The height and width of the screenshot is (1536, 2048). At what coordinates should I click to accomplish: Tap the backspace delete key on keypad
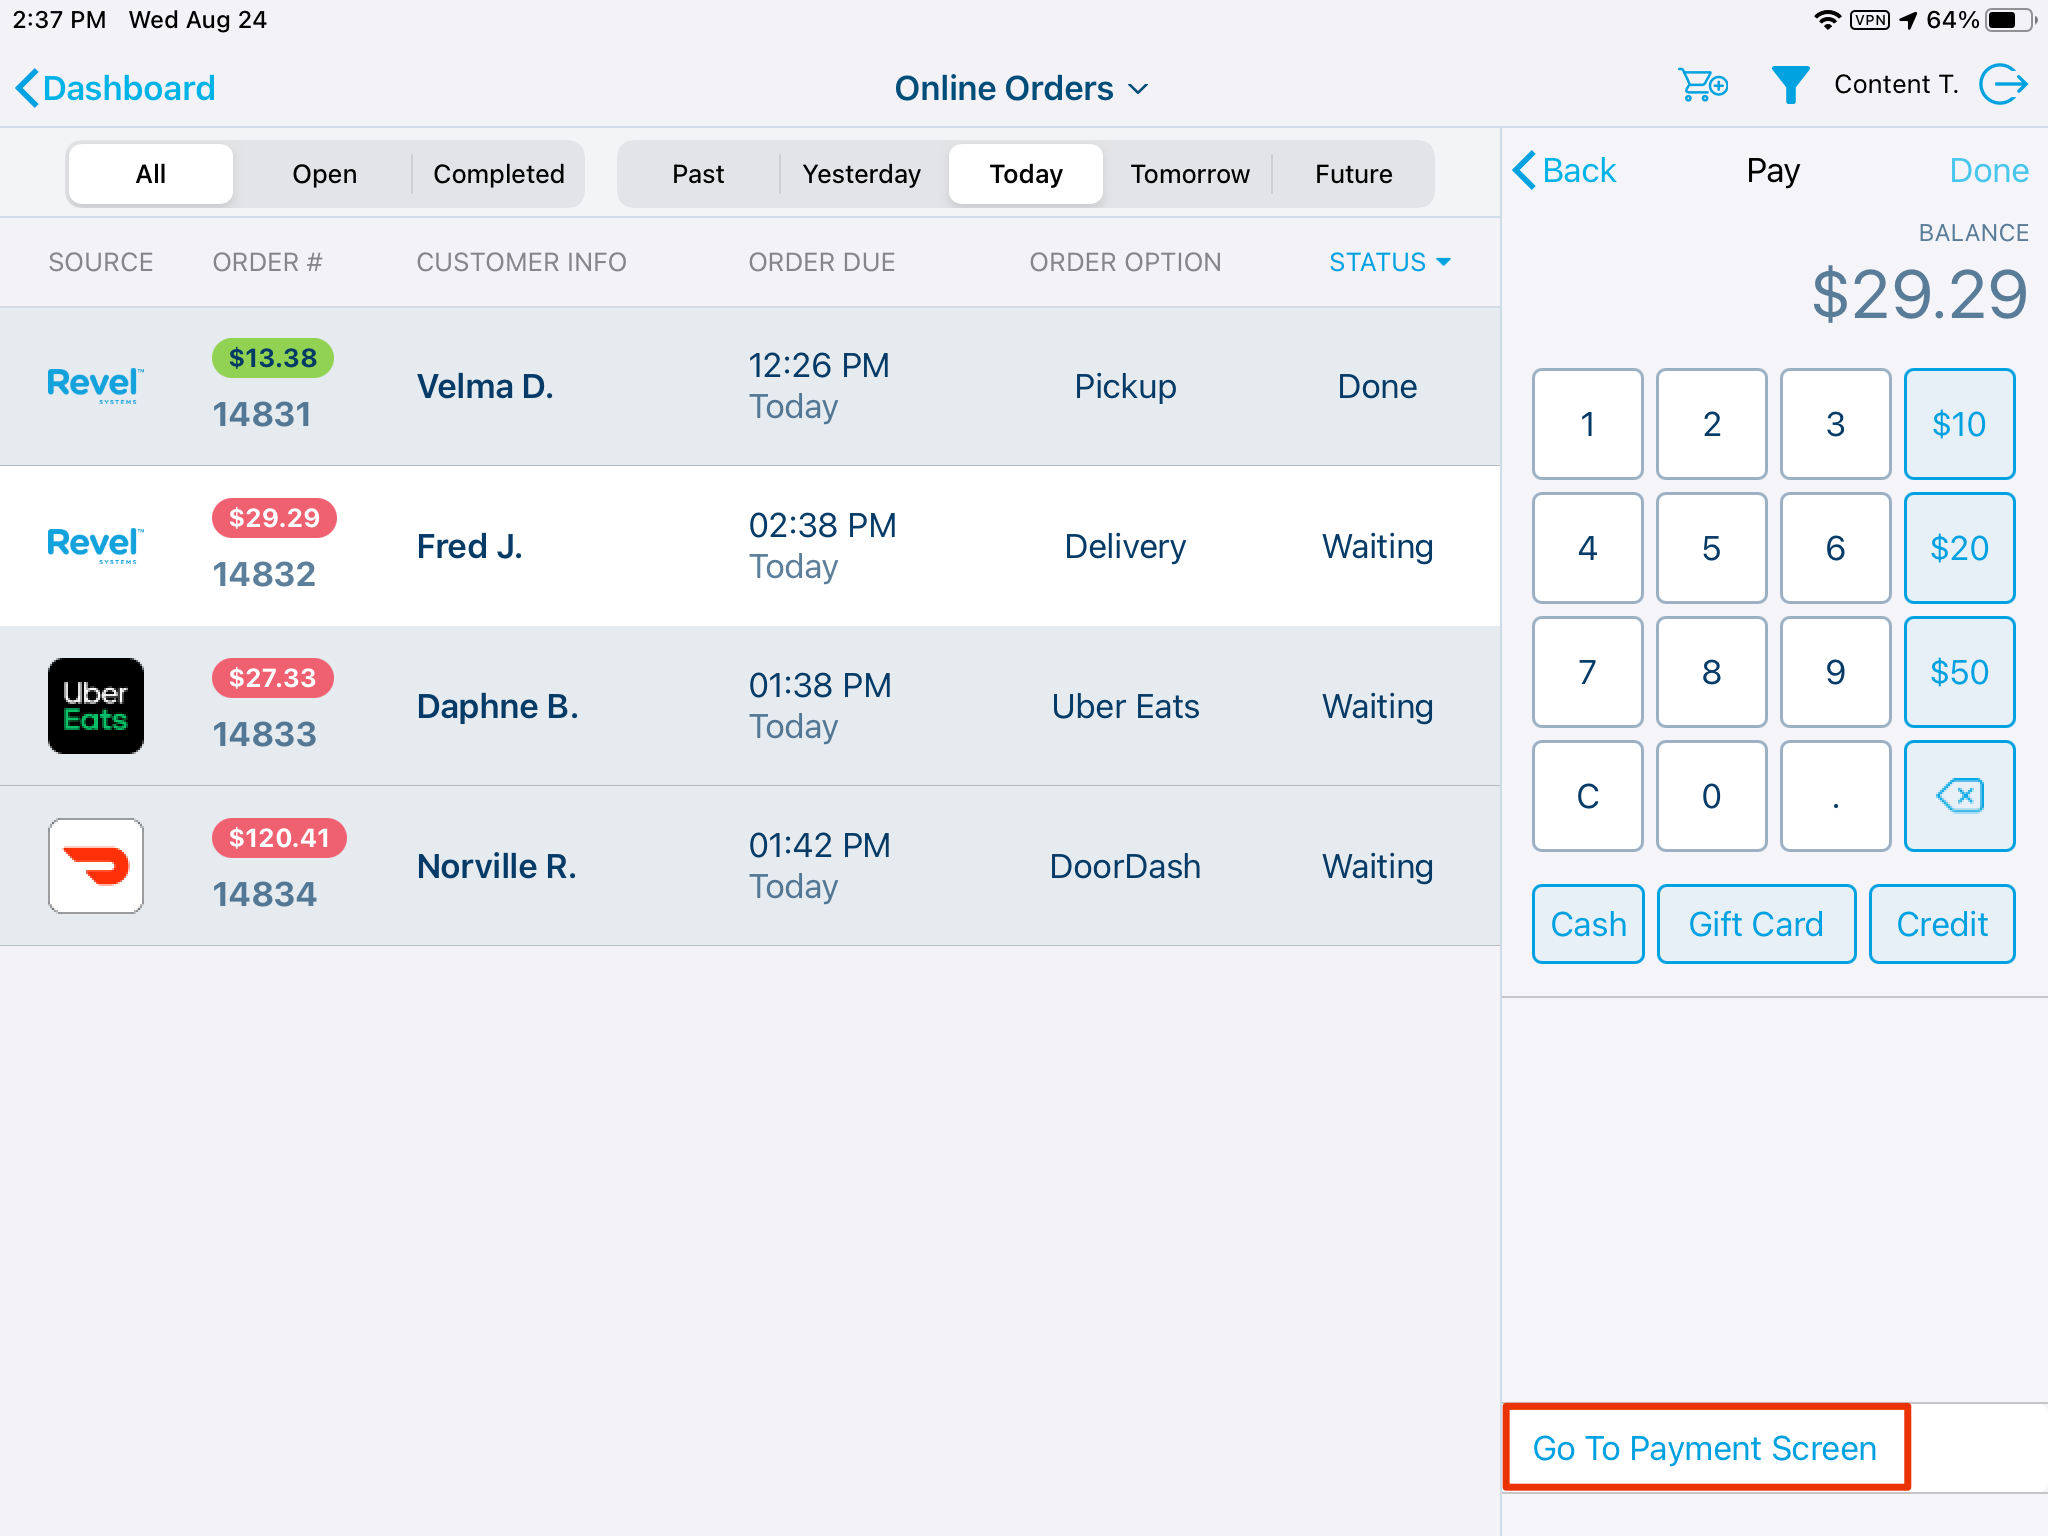point(1959,796)
